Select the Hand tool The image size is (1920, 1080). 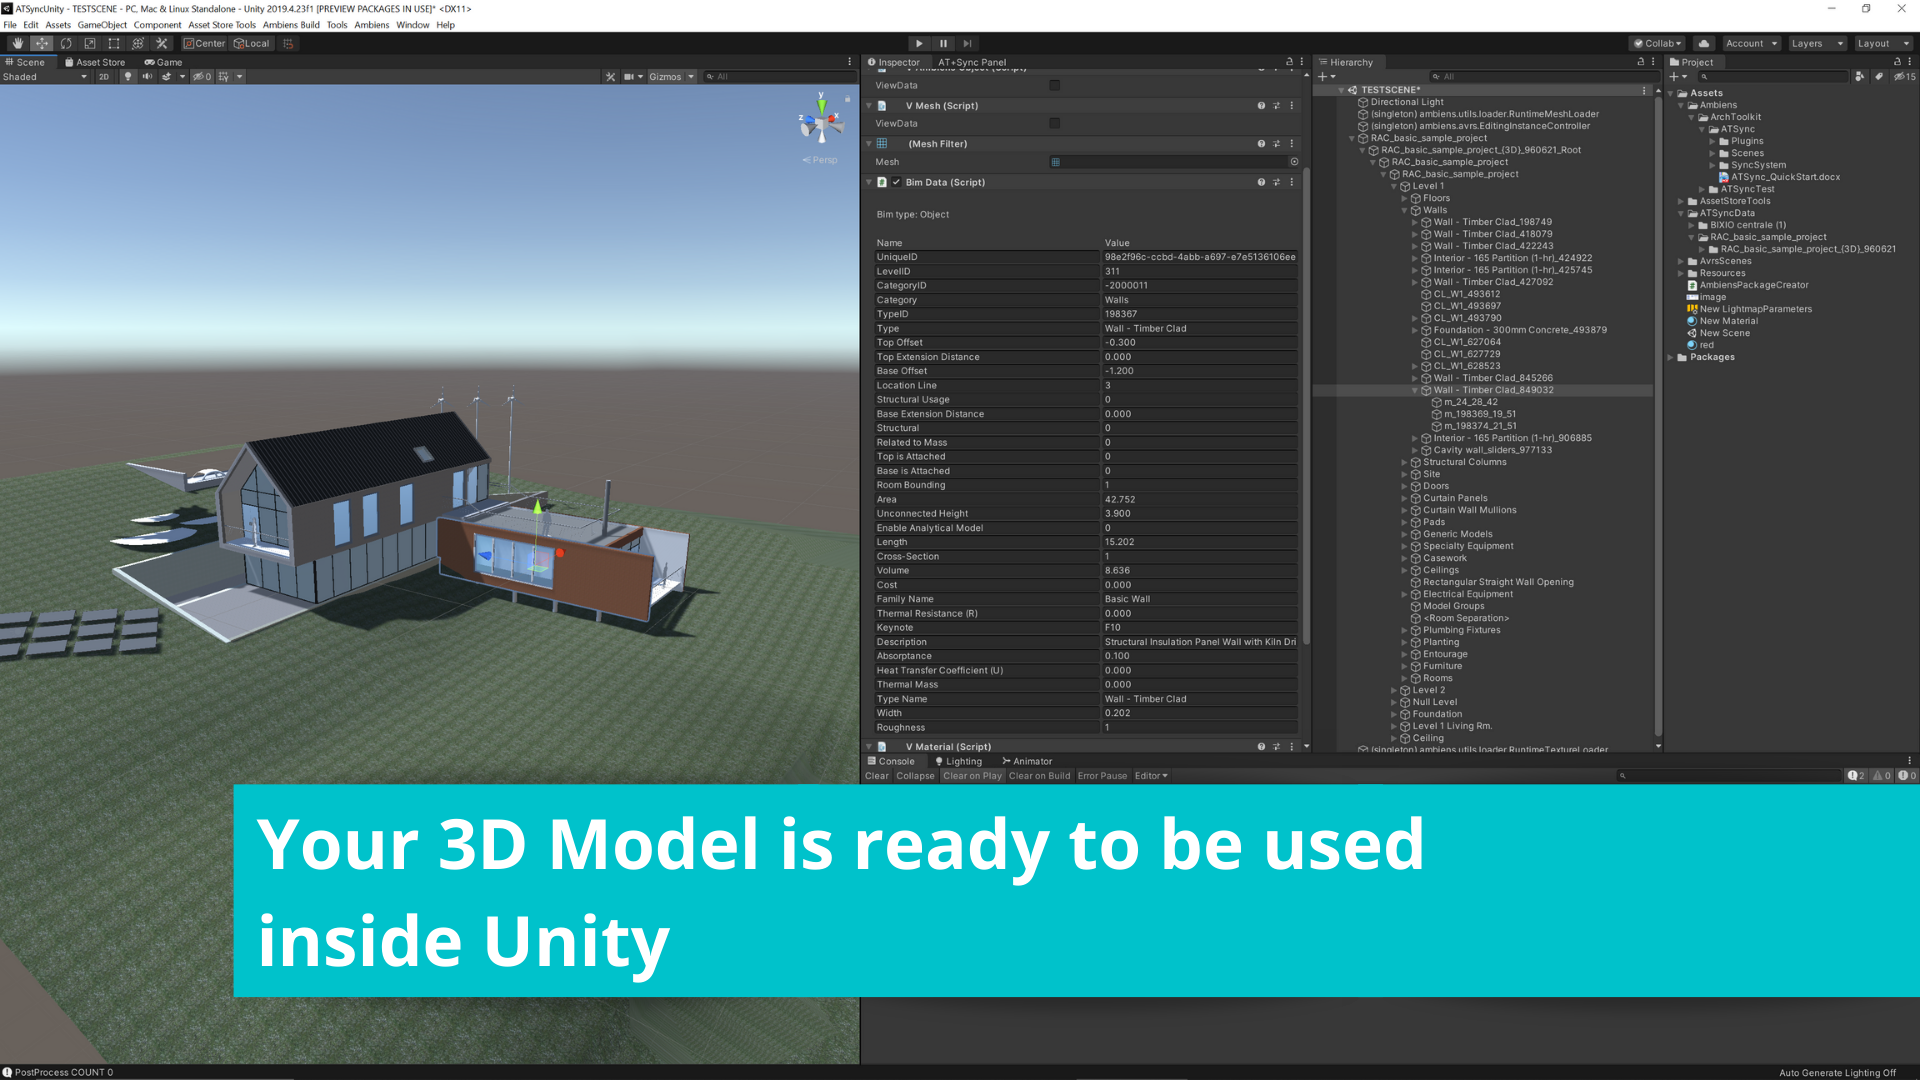coord(17,43)
